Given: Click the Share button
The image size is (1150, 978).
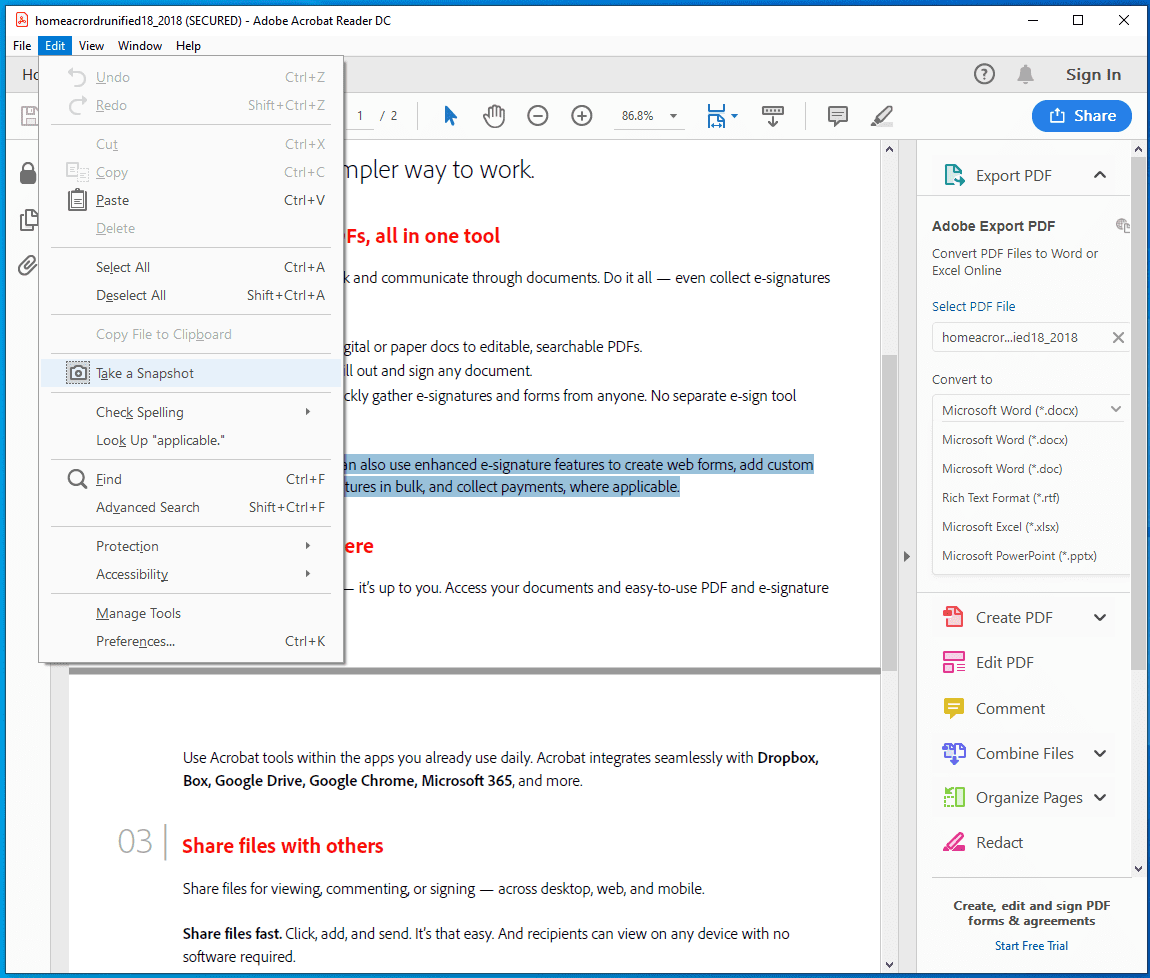Looking at the screenshot, I should point(1081,116).
